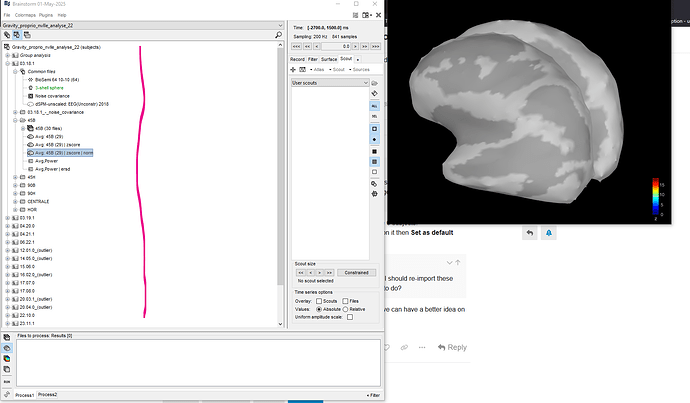Expand the 03.19.1 subject node
The image size is (690, 403).
[7, 218]
